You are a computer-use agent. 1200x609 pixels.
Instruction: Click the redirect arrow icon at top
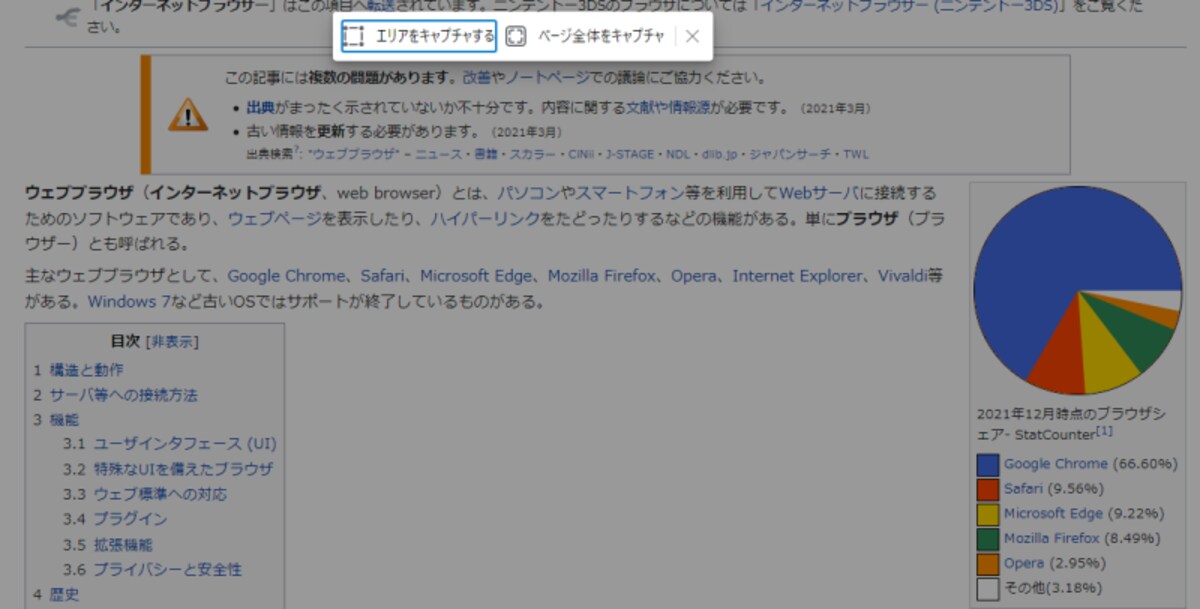point(68,17)
